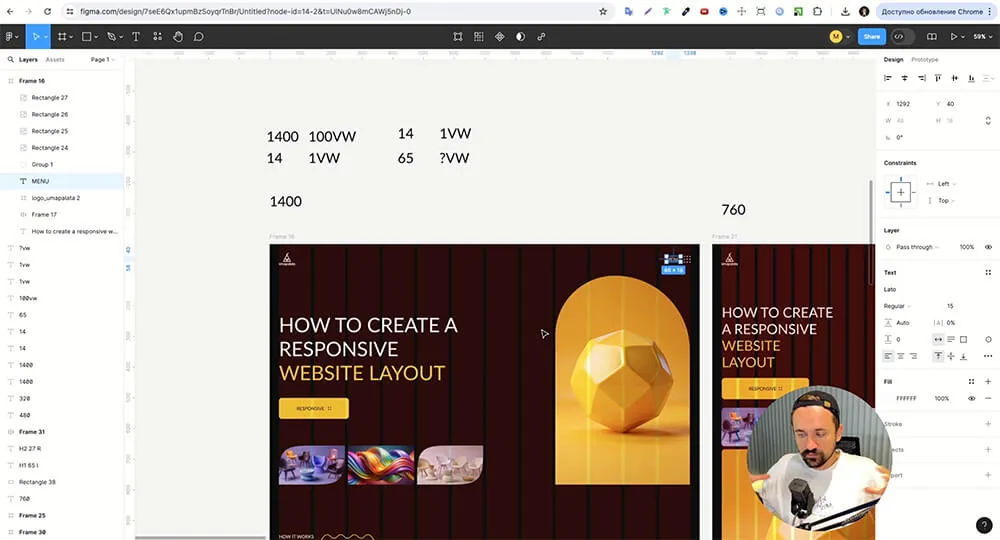The width and height of the screenshot is (1000, 540).
Task: Toggle fill visibility eye icon
Action: (x=971, y=398)
